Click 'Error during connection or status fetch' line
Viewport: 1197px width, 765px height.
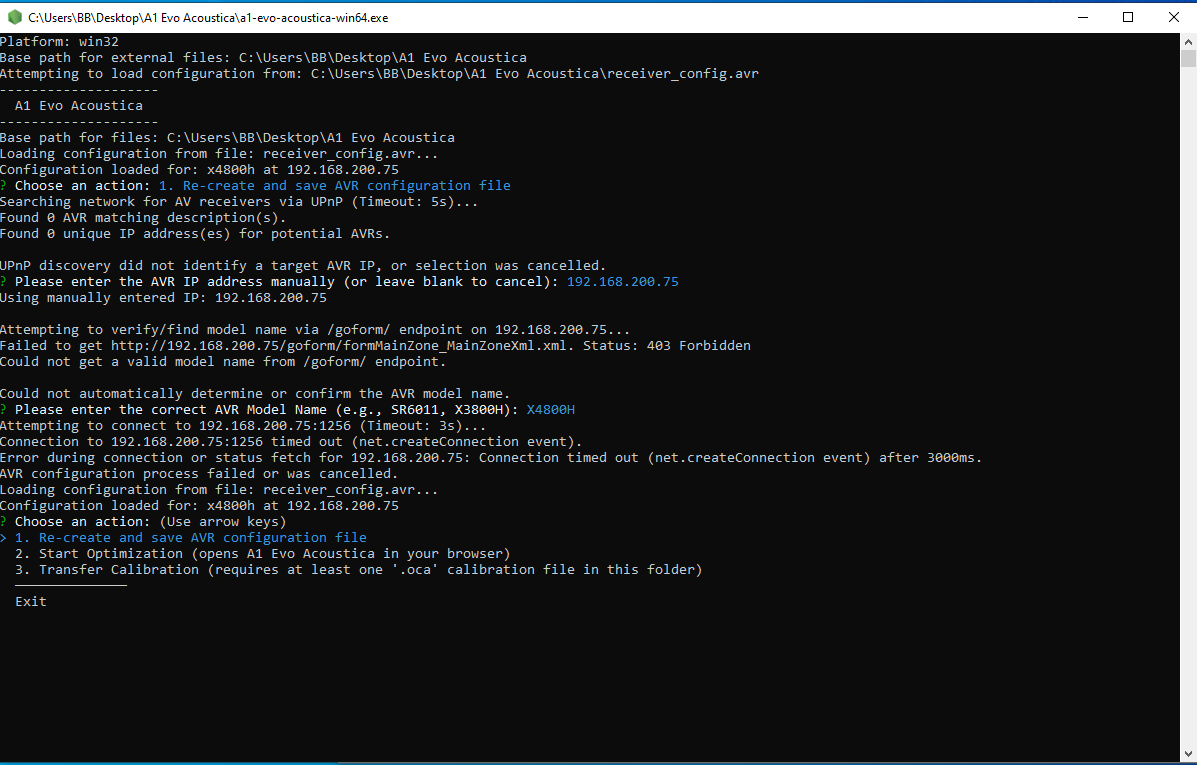coord(491,457)
